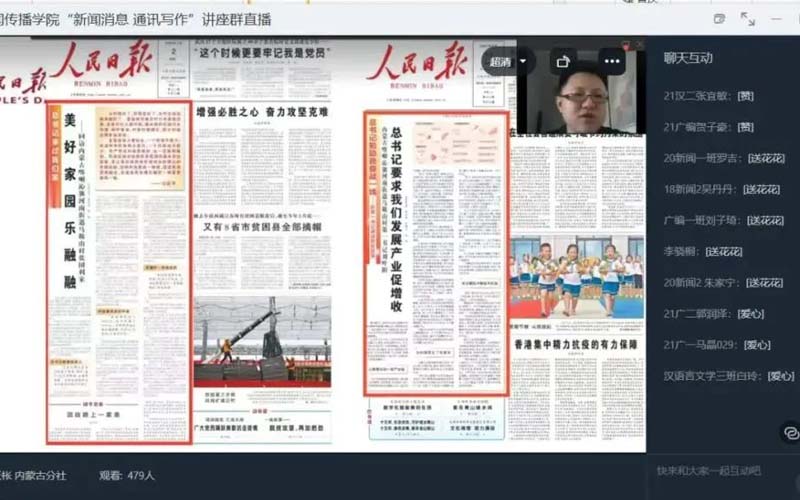The image size is (800, 500).
Task: Select chat message from 20新闻一班罗吉
Action: [x=724, y=158]
